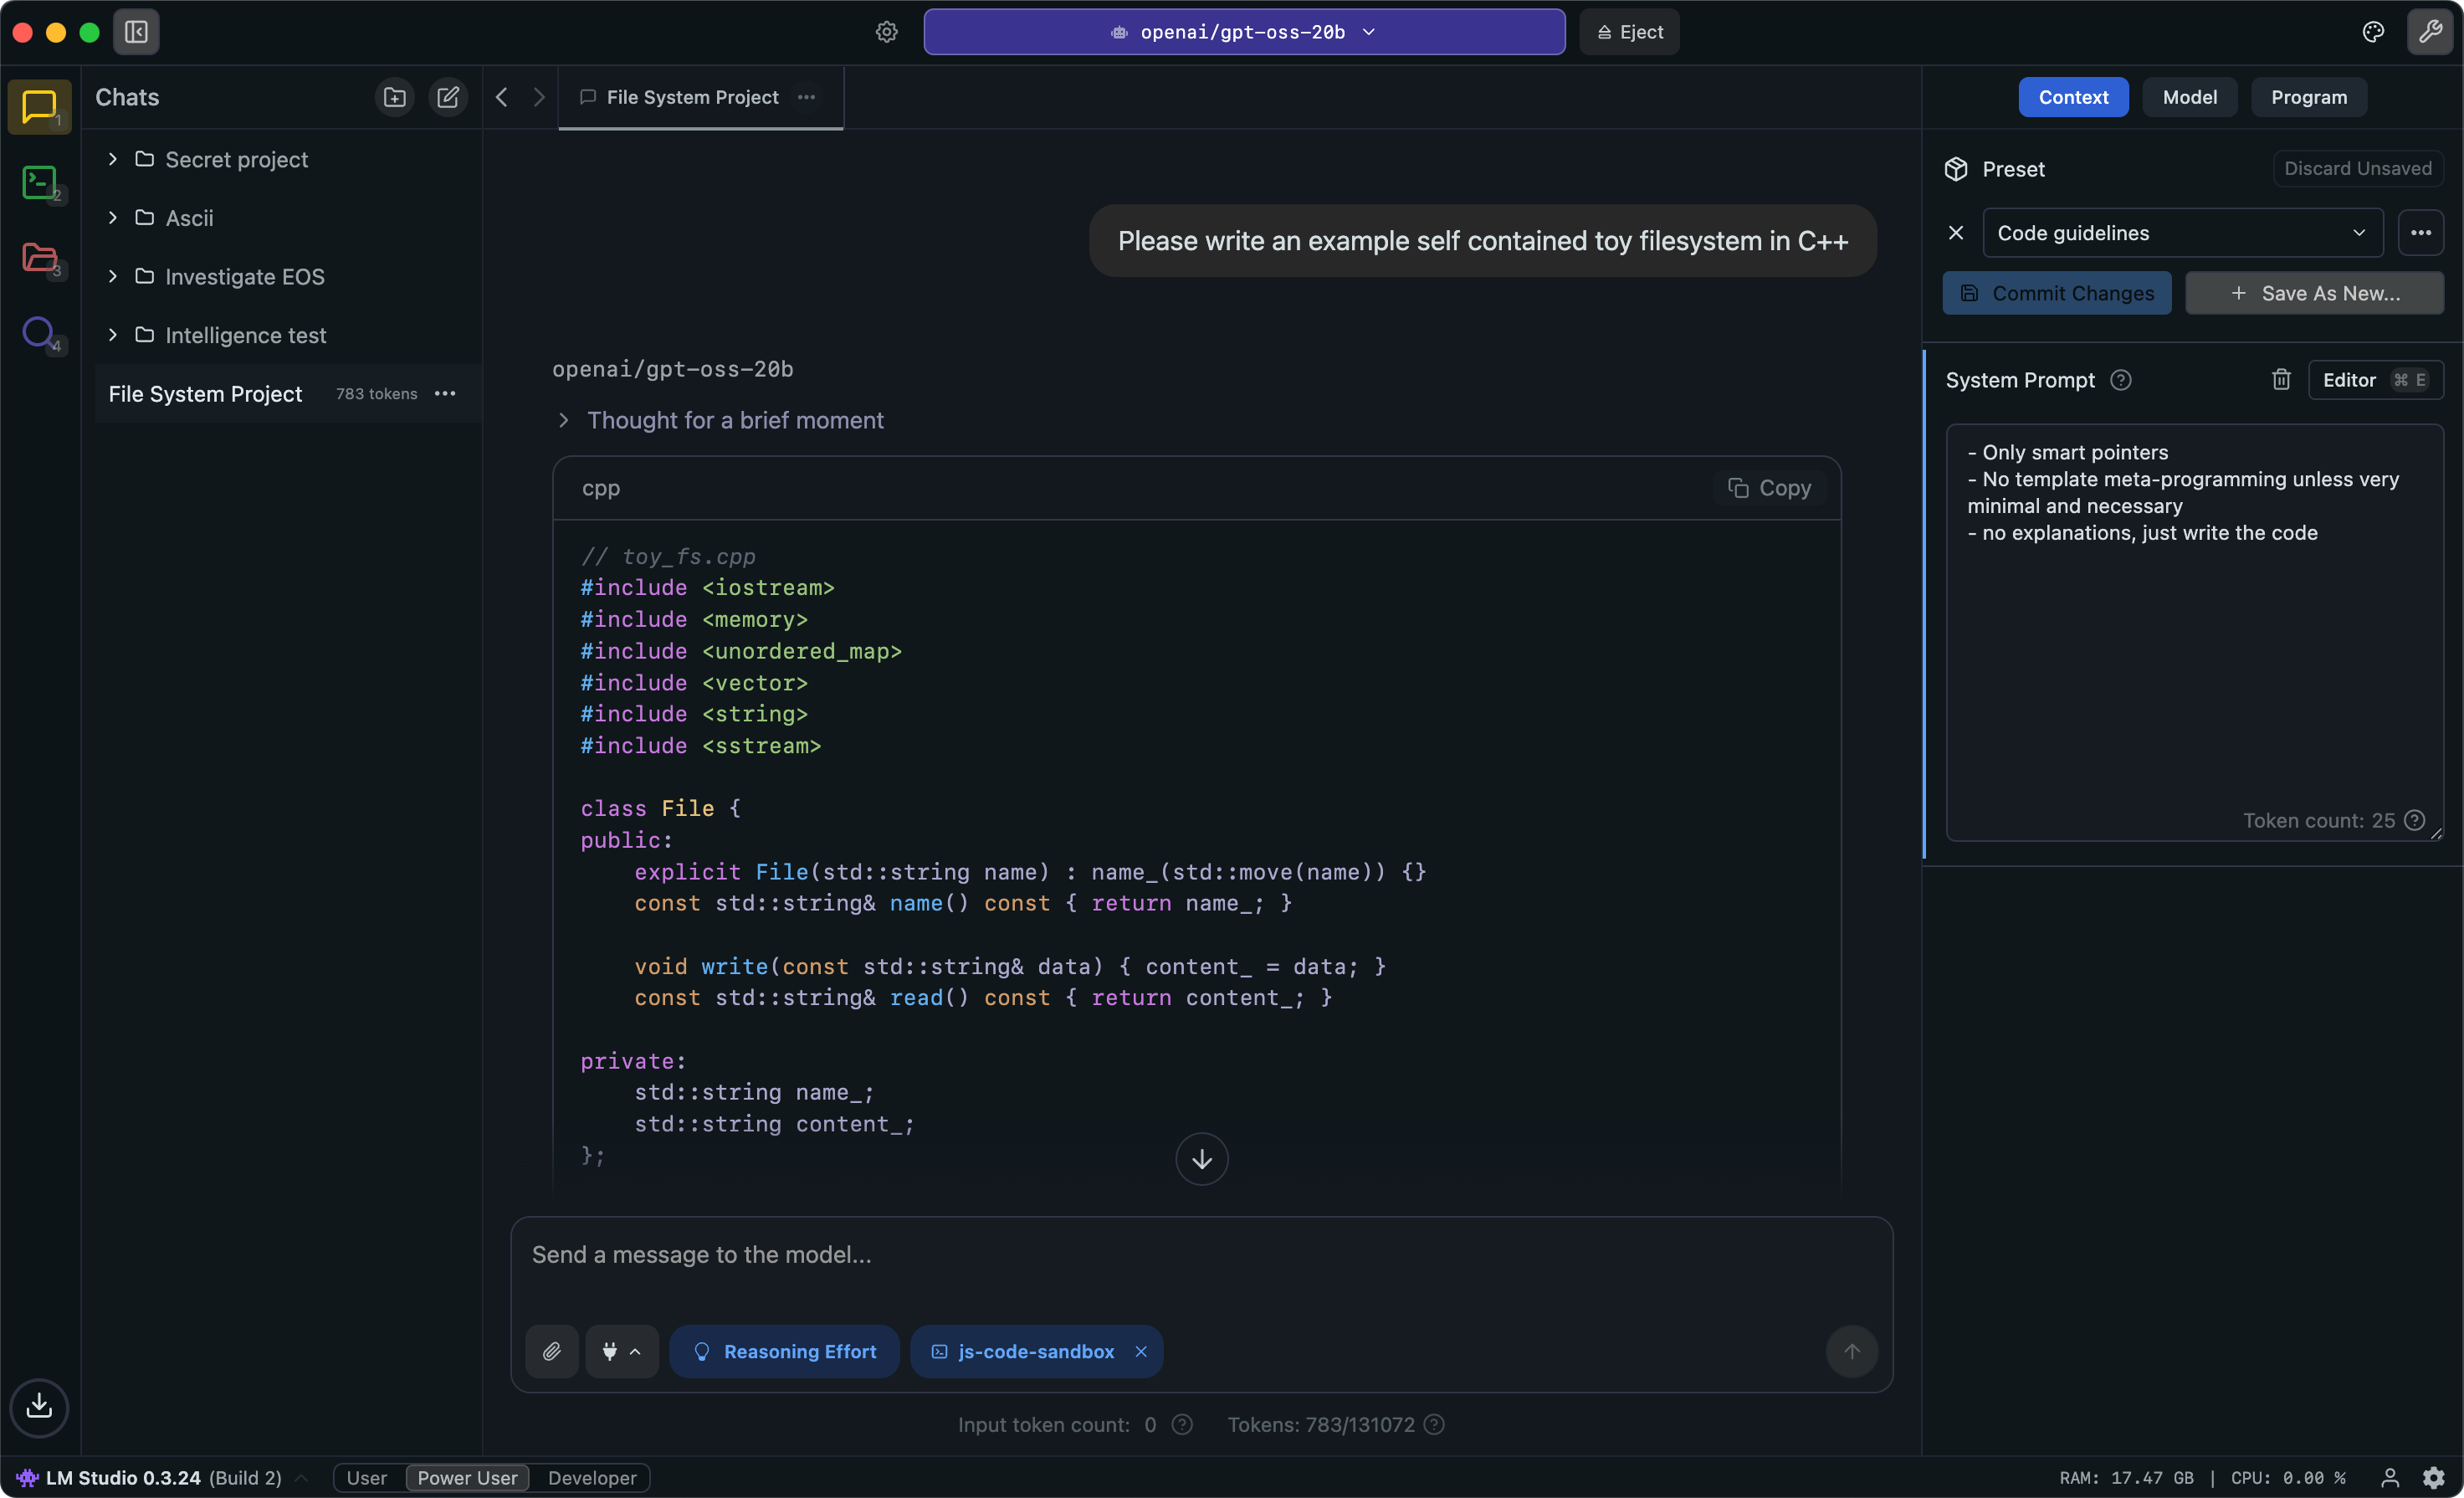Toggle the Reasoning Effort chip
This screenshot has height=1498, width=2464.
785,1351
